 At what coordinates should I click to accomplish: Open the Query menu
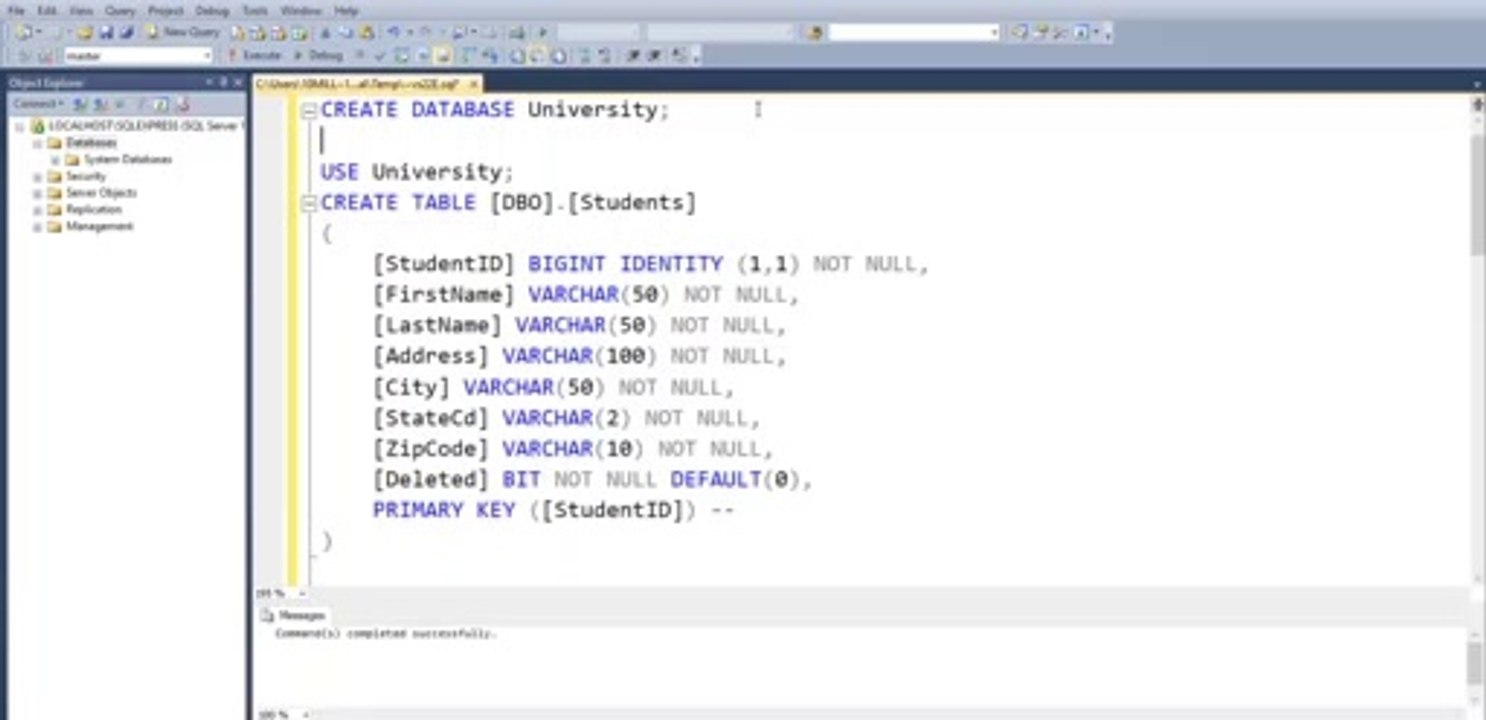click(120, 10)
